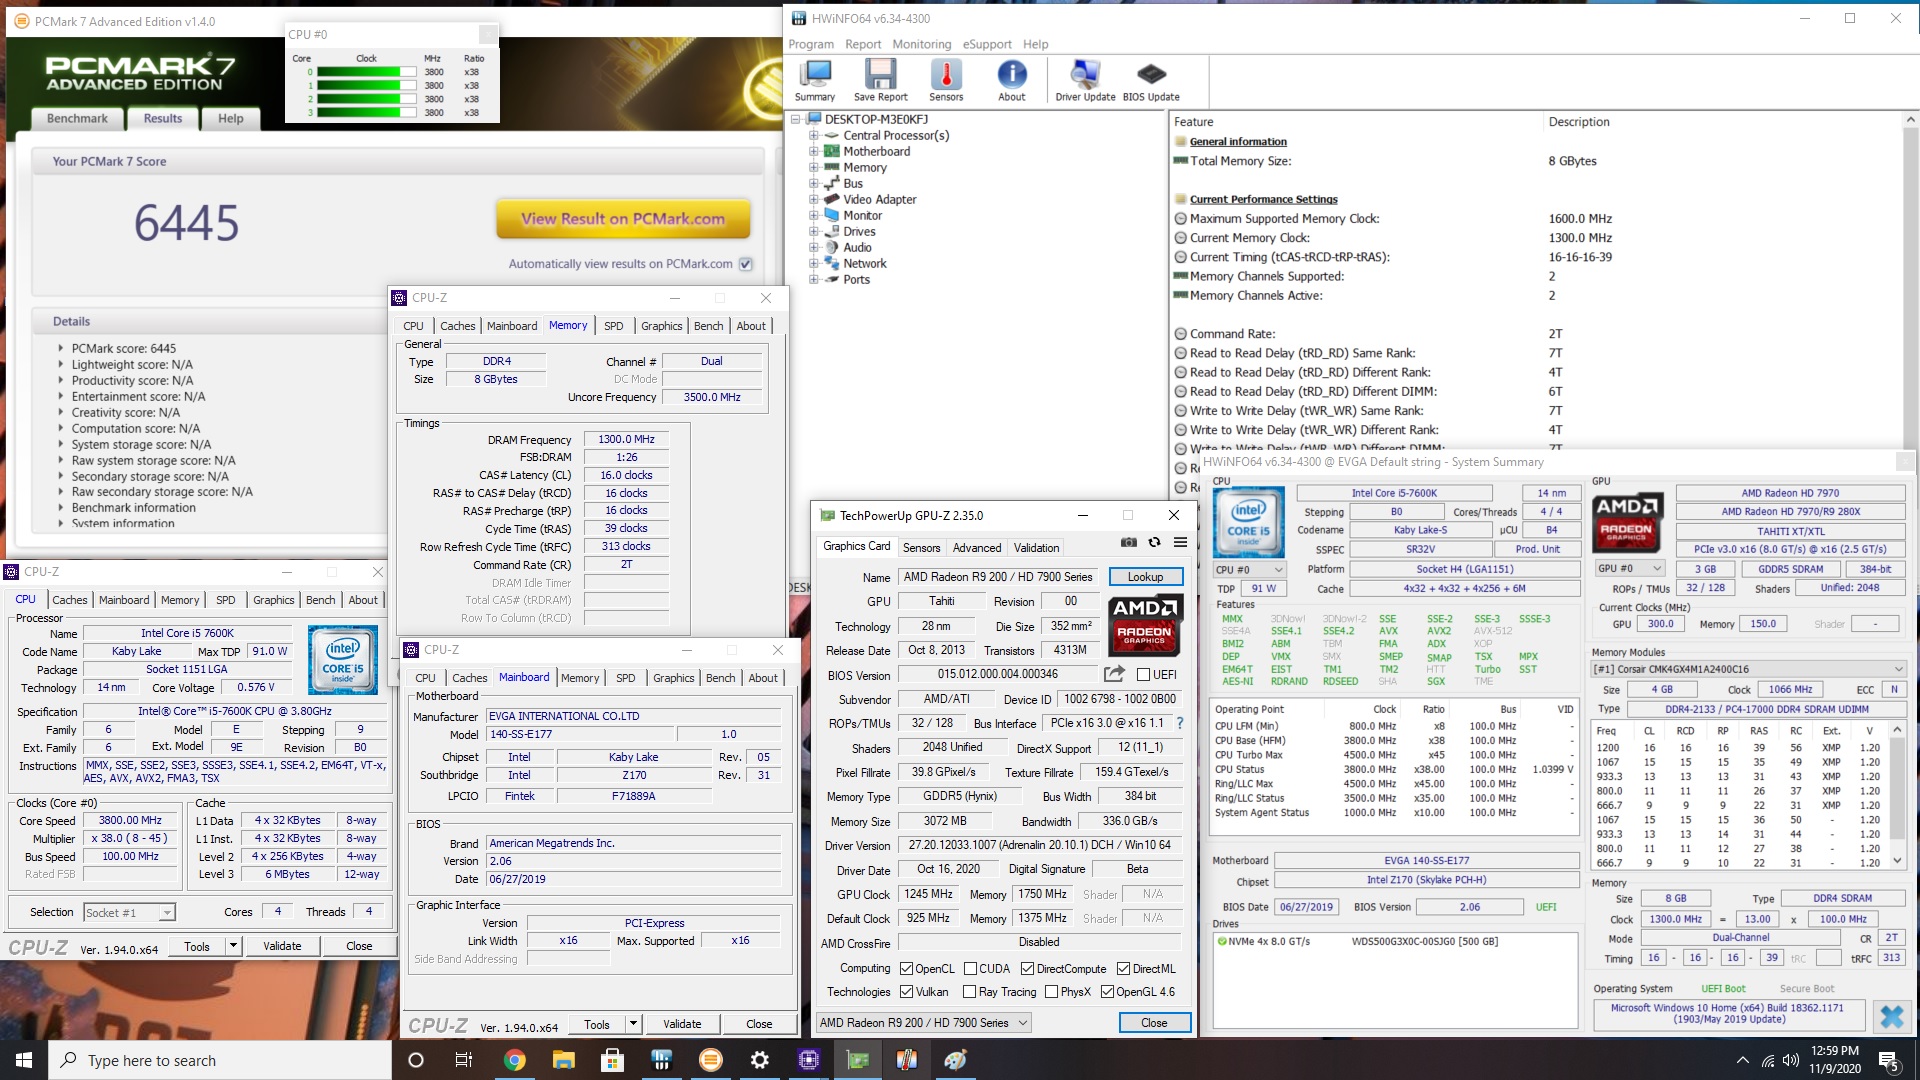The width and height of the screenshot is (1920, 1080).
Task: Switch to Sensors tab in GPU-Z
Action: coord(921,548)
